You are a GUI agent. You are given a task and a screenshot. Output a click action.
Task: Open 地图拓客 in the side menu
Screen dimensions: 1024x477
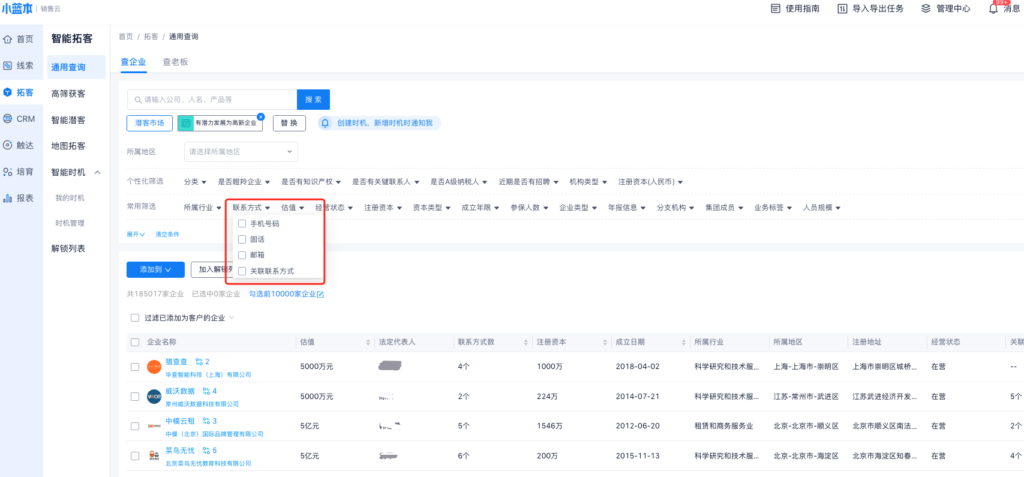click(x=68, y=146)
